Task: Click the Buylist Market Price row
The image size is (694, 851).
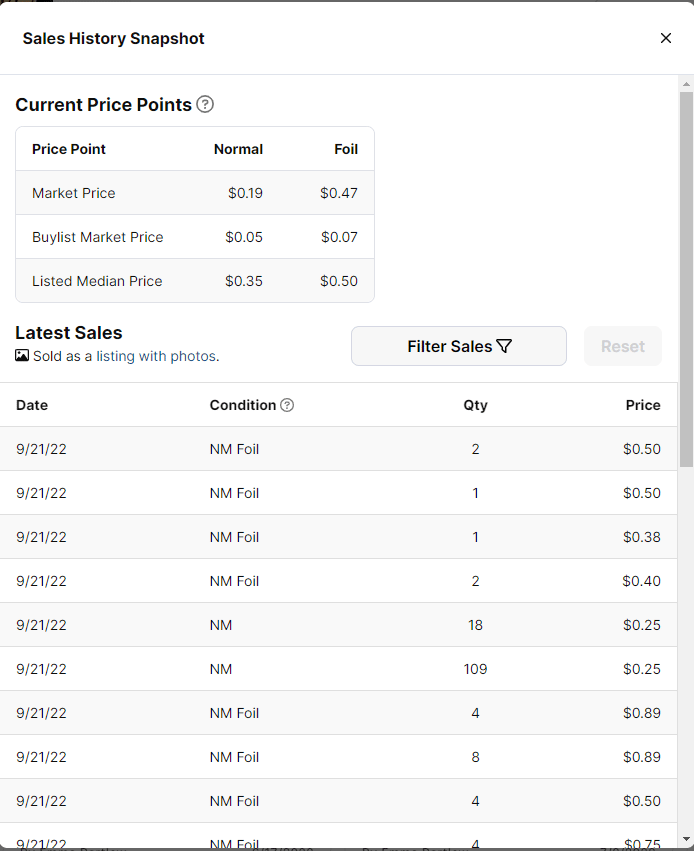Action: click(195, 237)
